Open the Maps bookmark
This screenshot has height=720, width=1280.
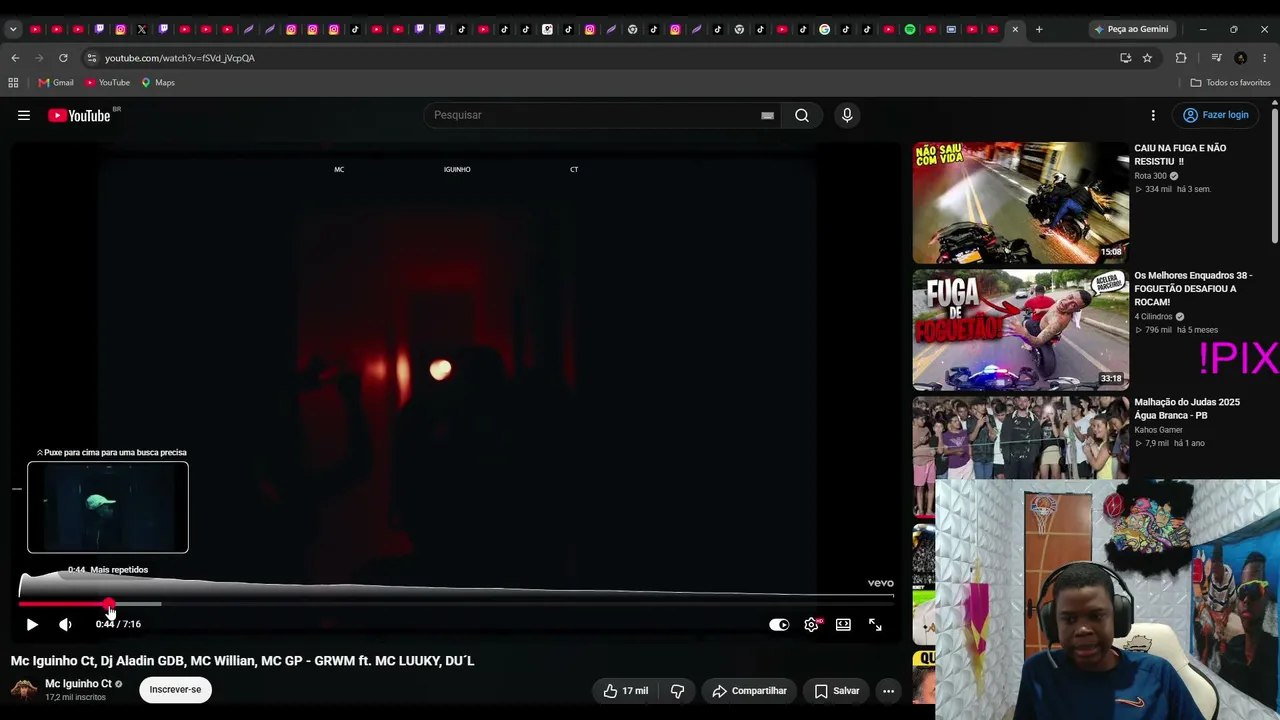(158, 83)
